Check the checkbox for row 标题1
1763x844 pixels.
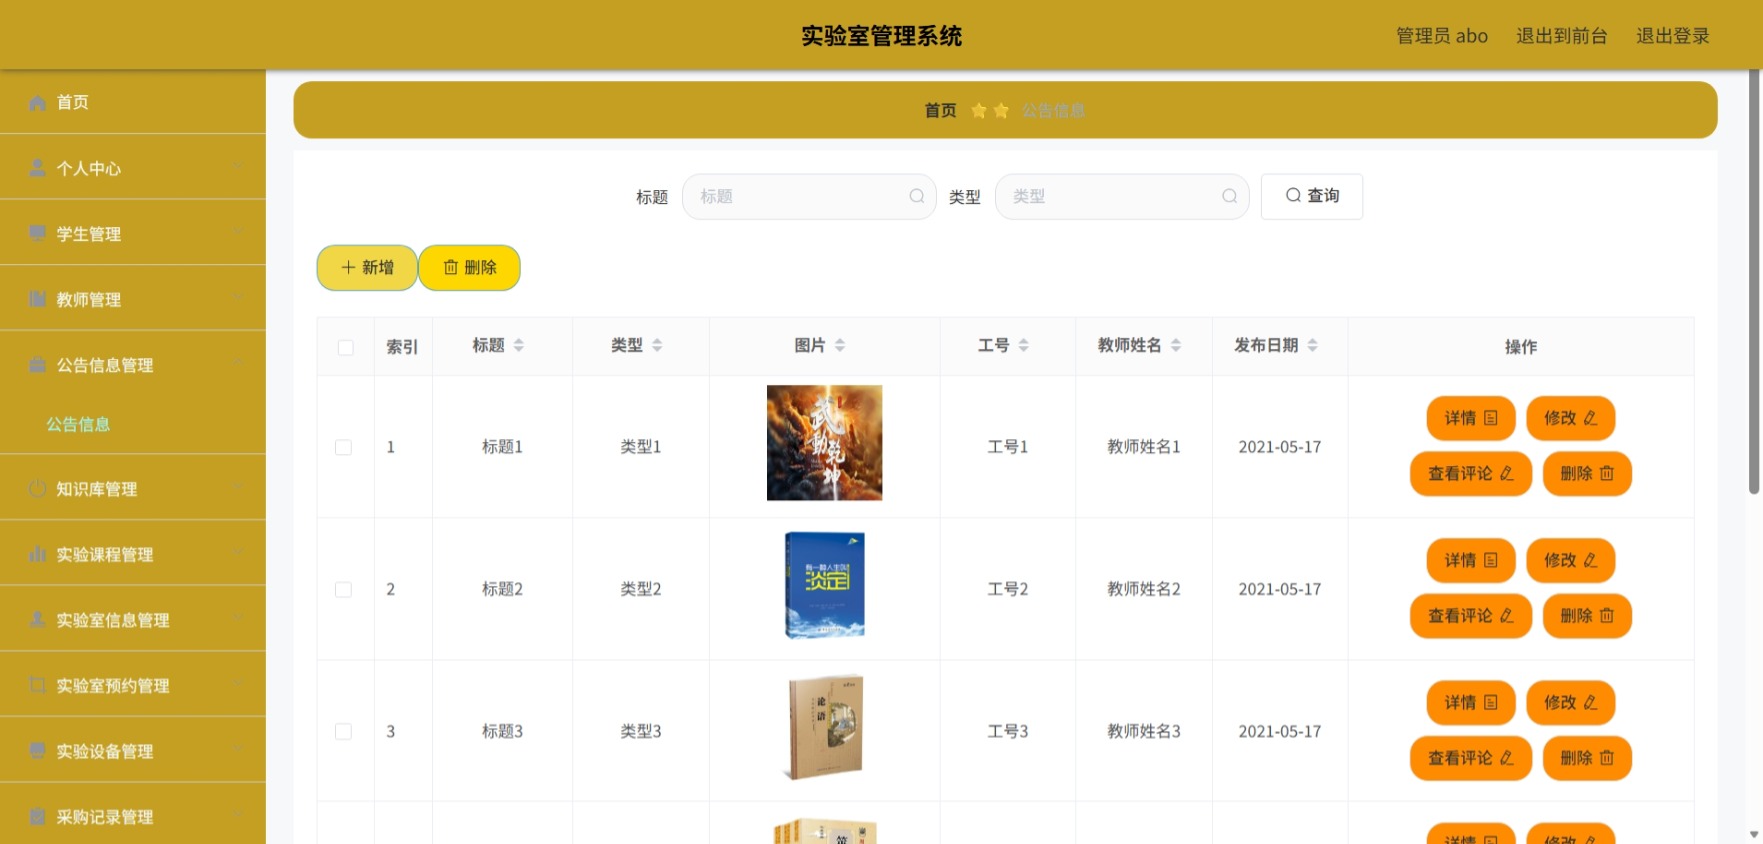(344, 447)
